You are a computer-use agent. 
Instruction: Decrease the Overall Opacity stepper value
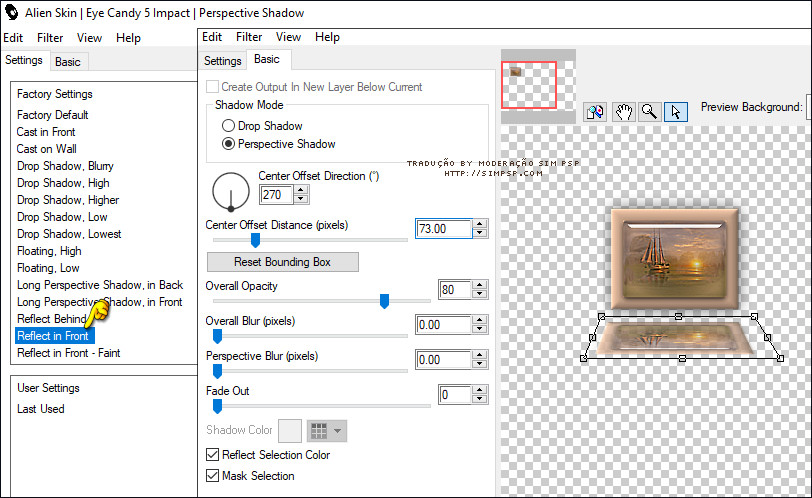pyautogui.click(x=480, y=295)
